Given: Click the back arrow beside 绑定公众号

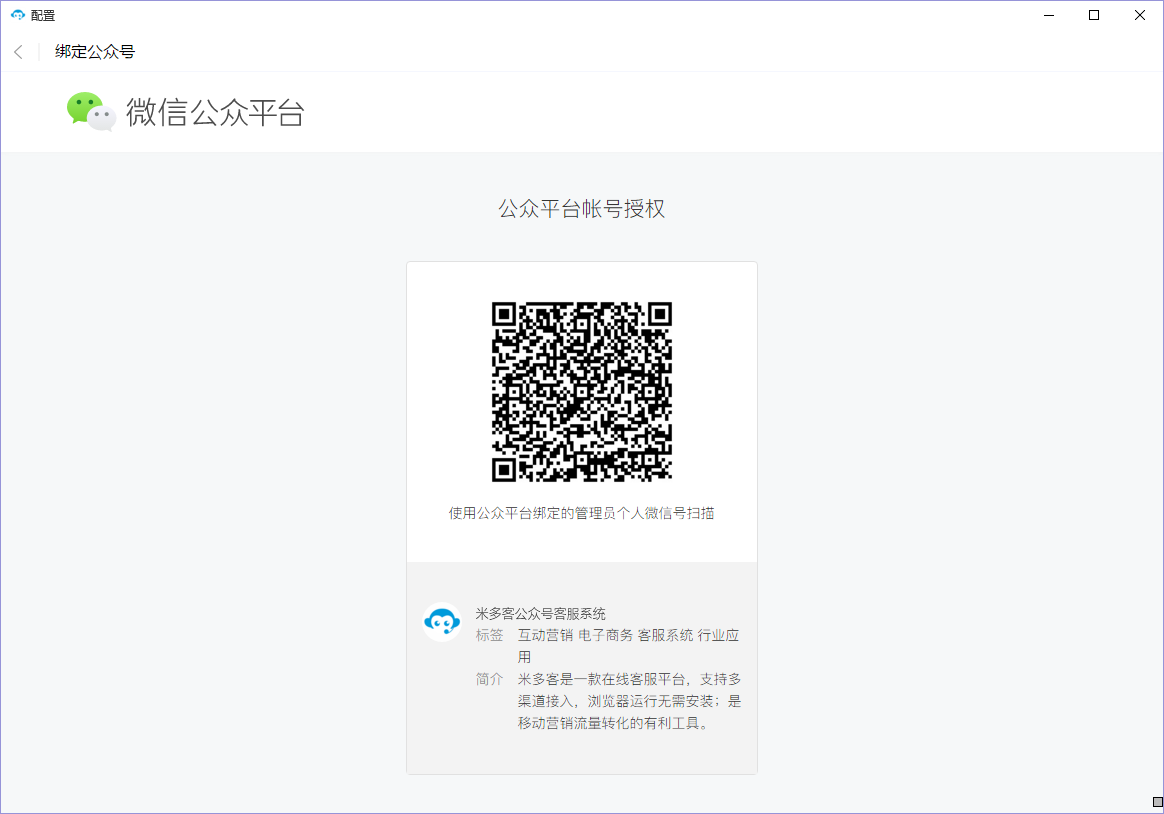Looking at the screenshot, I should click(18, 52).
